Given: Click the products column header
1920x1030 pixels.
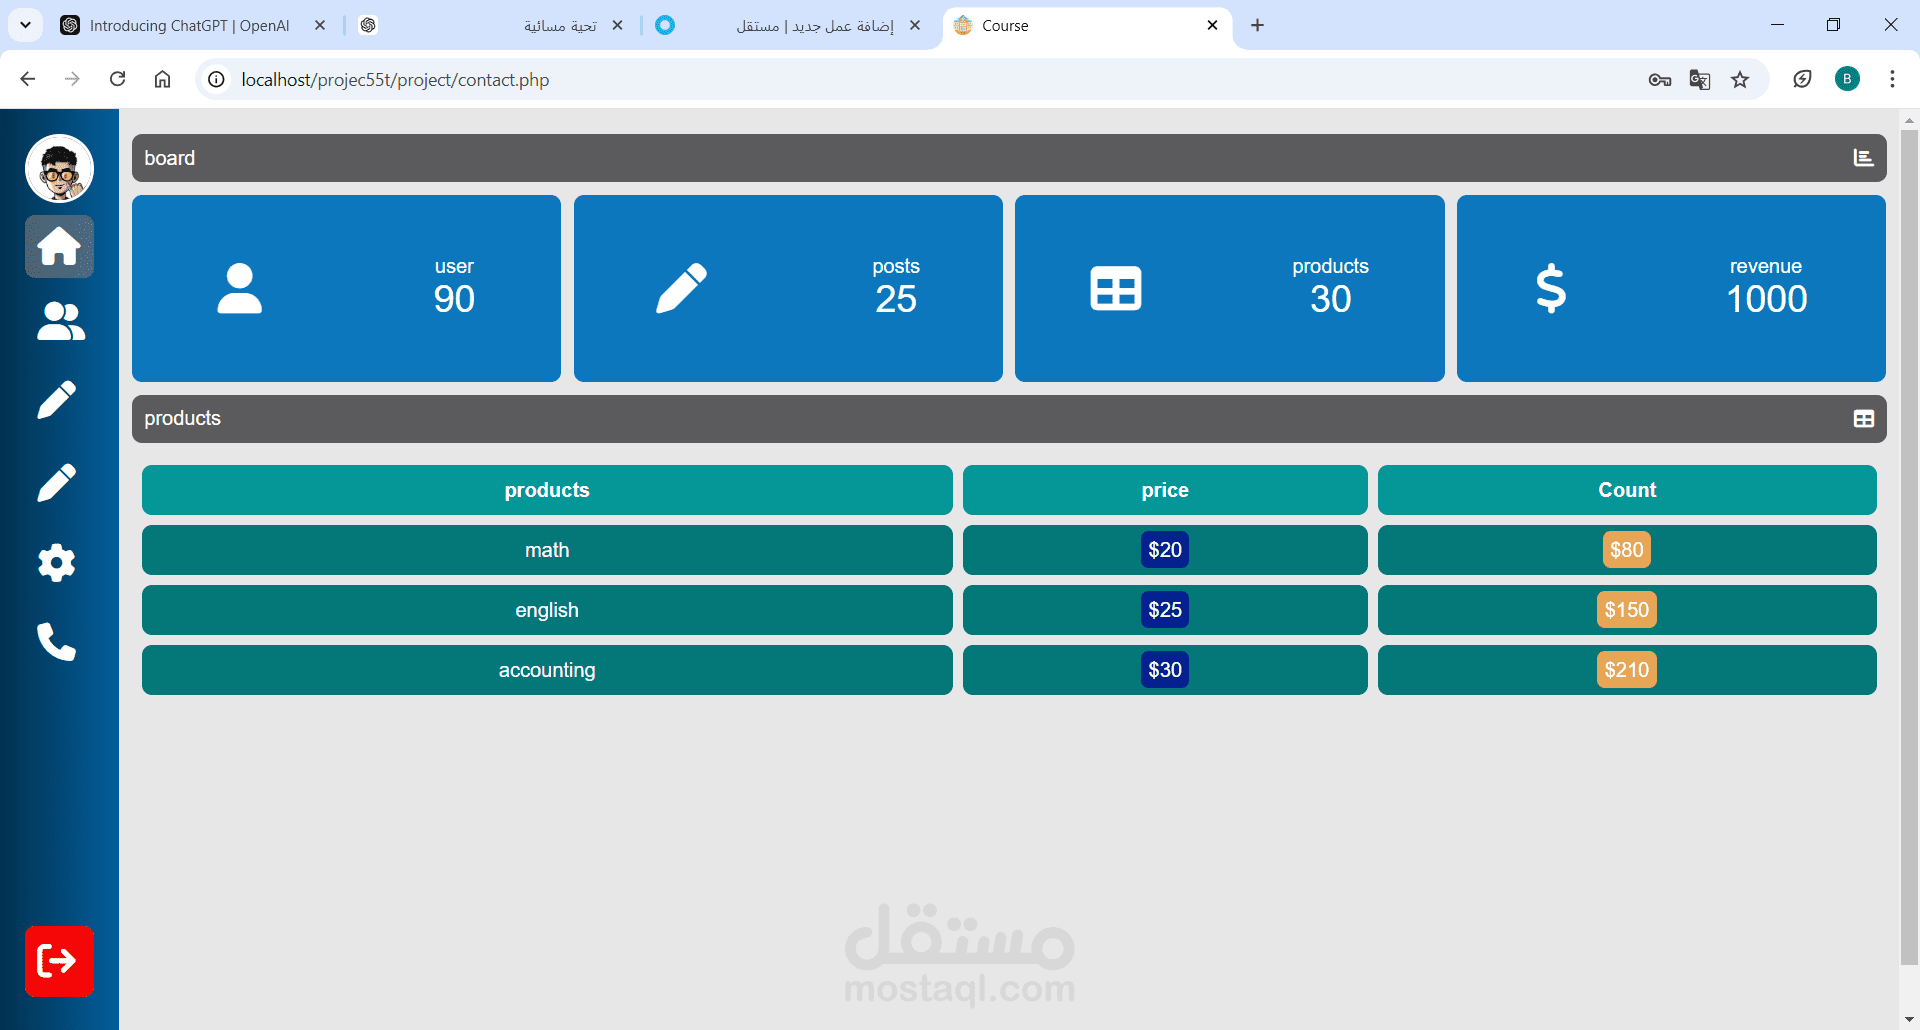Looking at the screenshot, I should click(547, 490).
